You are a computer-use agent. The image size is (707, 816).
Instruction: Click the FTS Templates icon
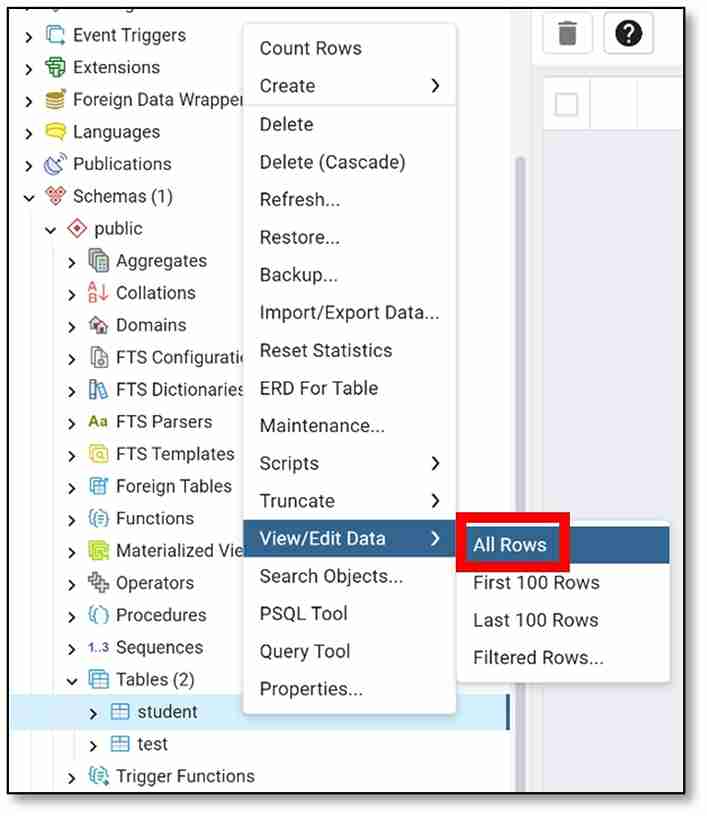(x=98, y=454)
